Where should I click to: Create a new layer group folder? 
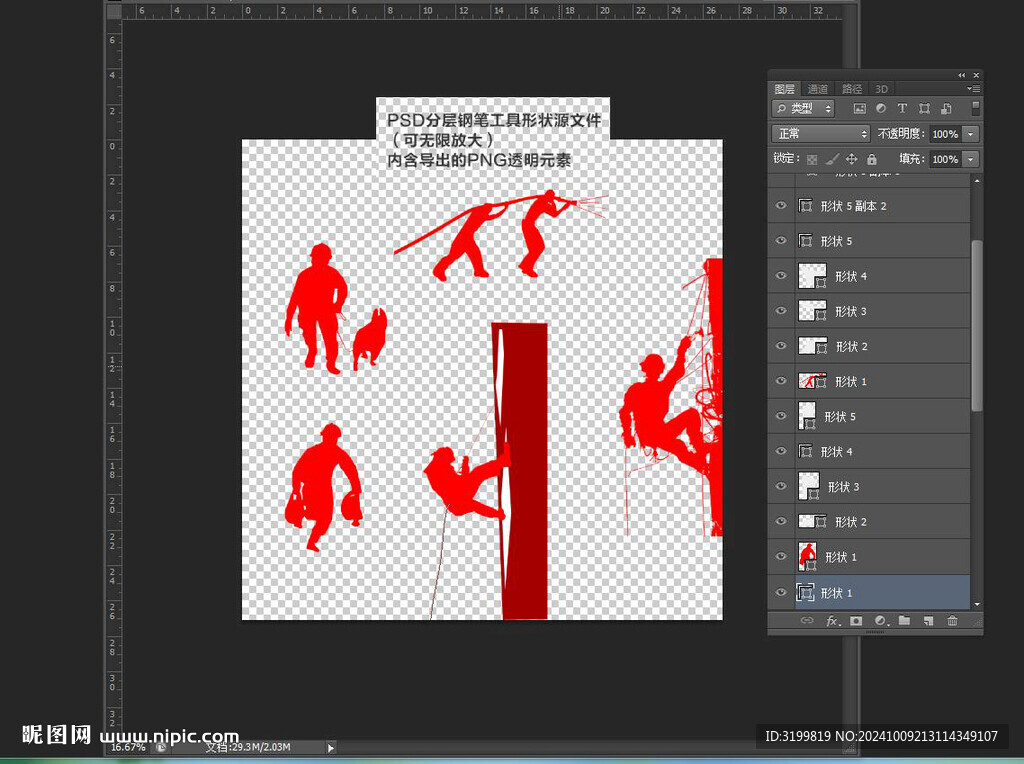904,621
